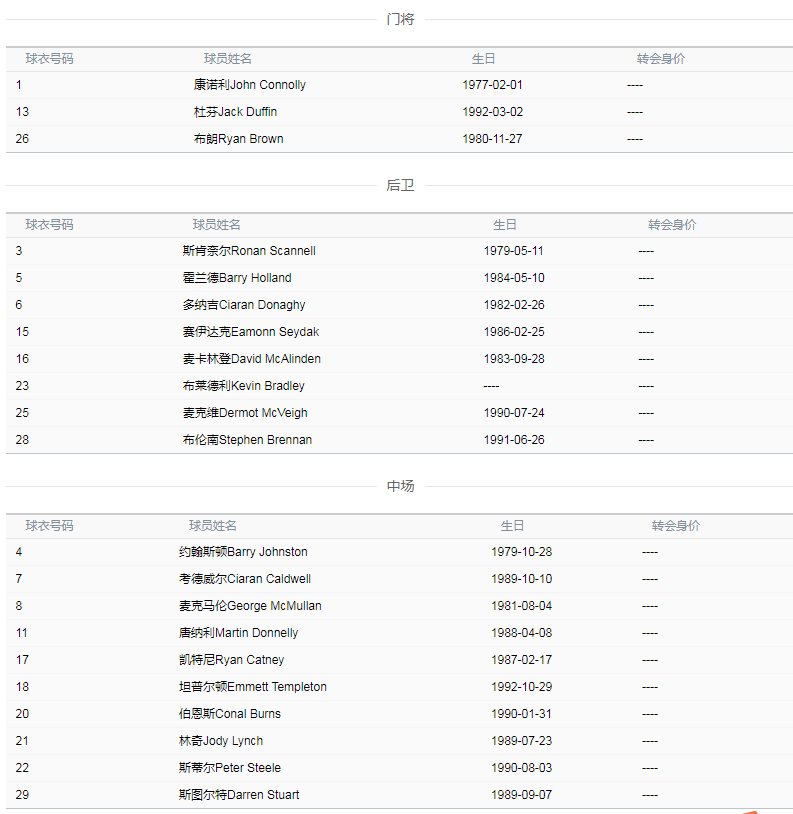The width and height of the screenshot is (793, 814).
Task: Select 赛伊达克Eamonn Seydak row name
Action: 251,332
